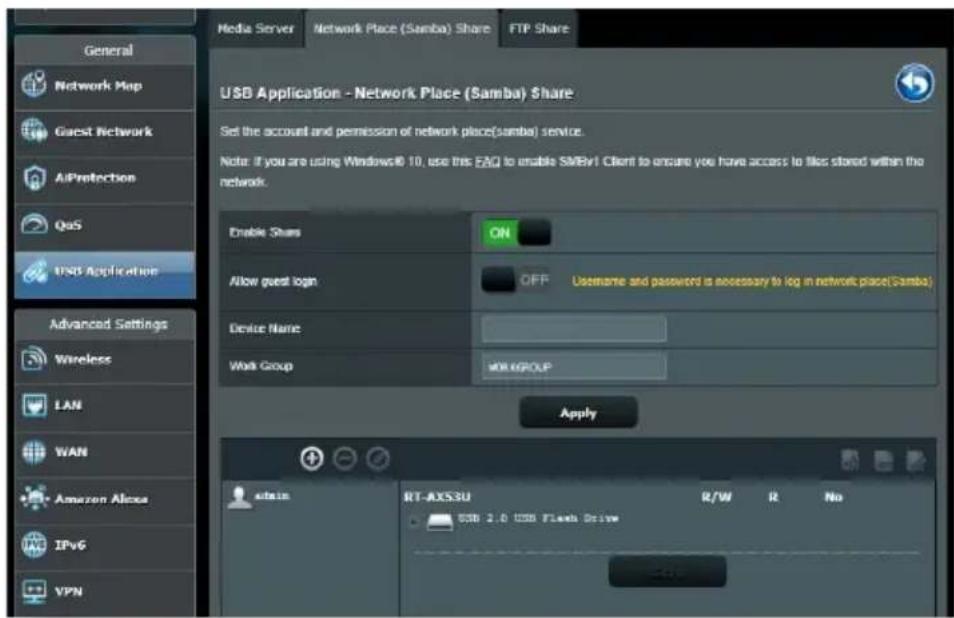The image size is (954, 618).
Task: Click the Device Name input field
Action: (x=574, y=329)
